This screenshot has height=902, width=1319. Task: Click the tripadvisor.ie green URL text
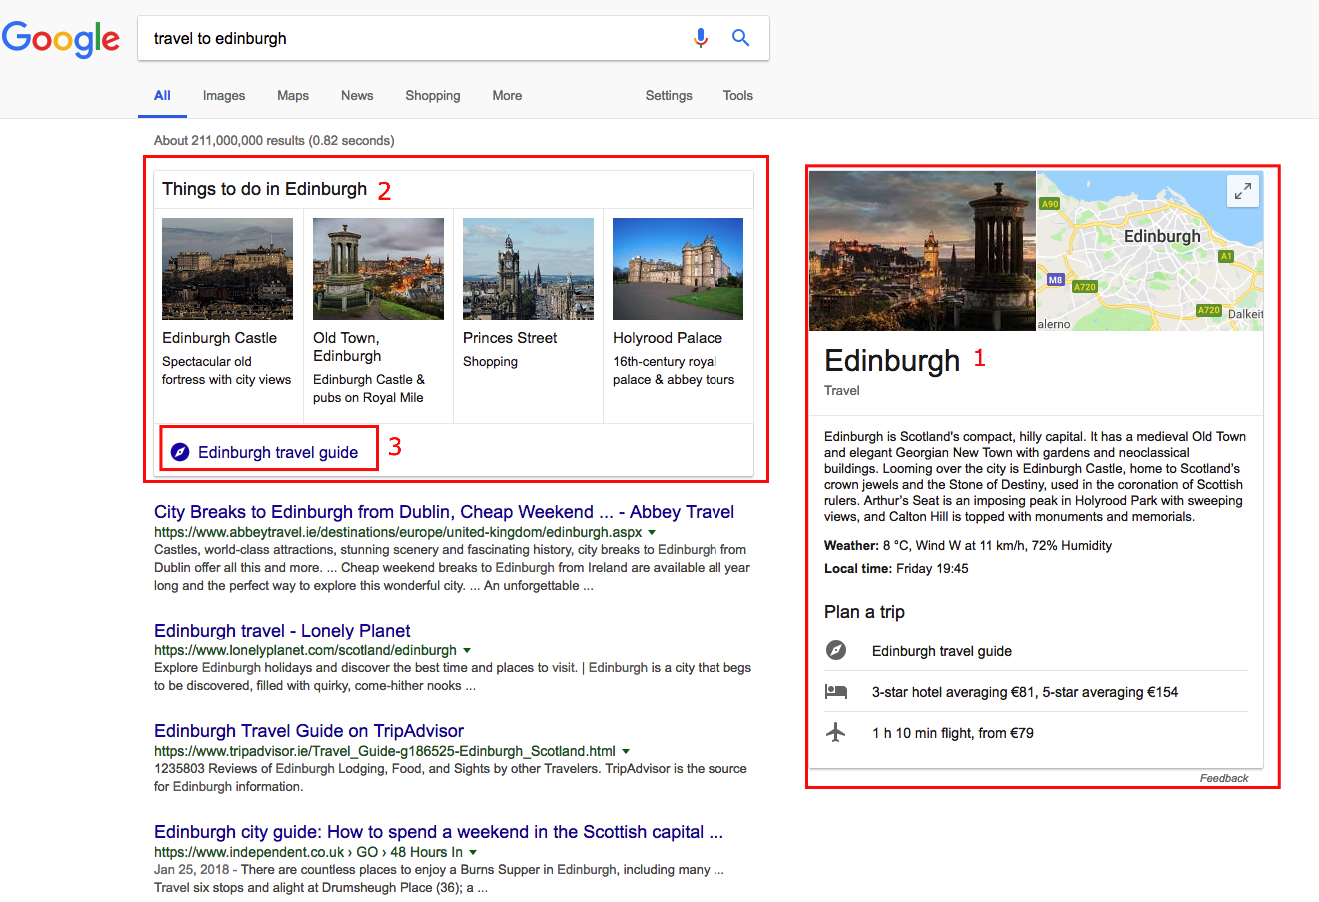(385, 751)
